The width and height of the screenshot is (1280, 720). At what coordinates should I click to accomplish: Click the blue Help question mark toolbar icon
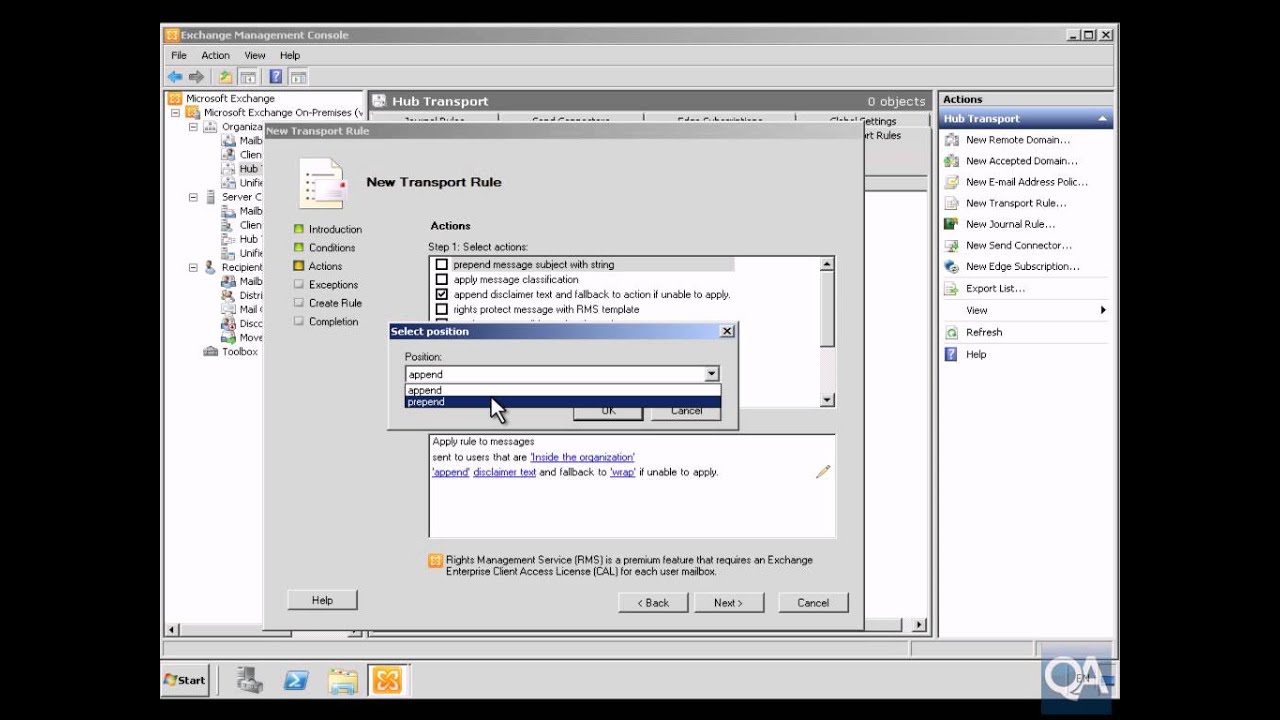click(276, 77)
